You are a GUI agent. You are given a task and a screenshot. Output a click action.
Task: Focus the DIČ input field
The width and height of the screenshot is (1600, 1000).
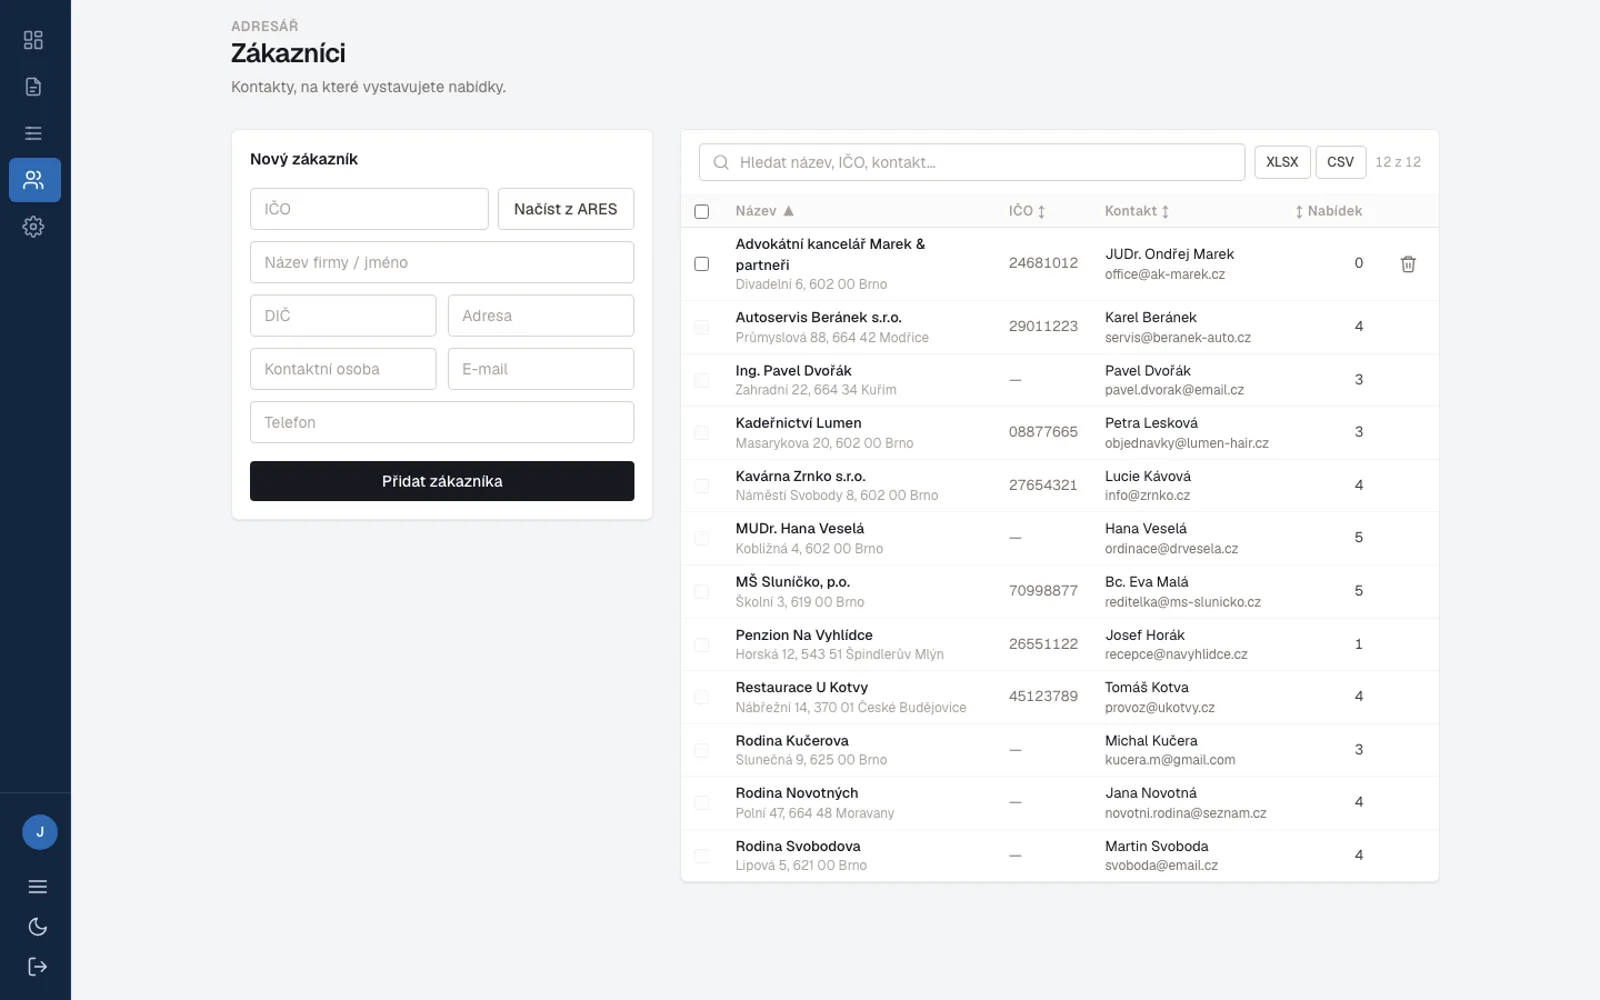(x=343, y=316)
